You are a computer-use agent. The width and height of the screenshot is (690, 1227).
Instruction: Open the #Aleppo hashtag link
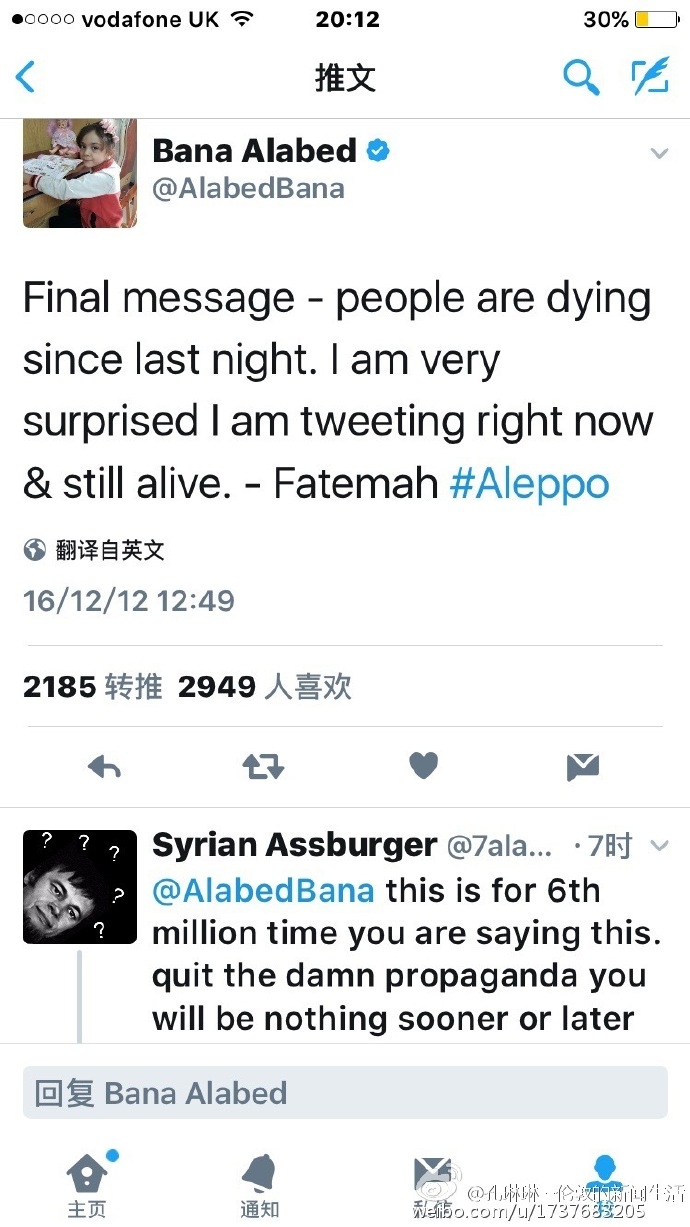(529, 484)
